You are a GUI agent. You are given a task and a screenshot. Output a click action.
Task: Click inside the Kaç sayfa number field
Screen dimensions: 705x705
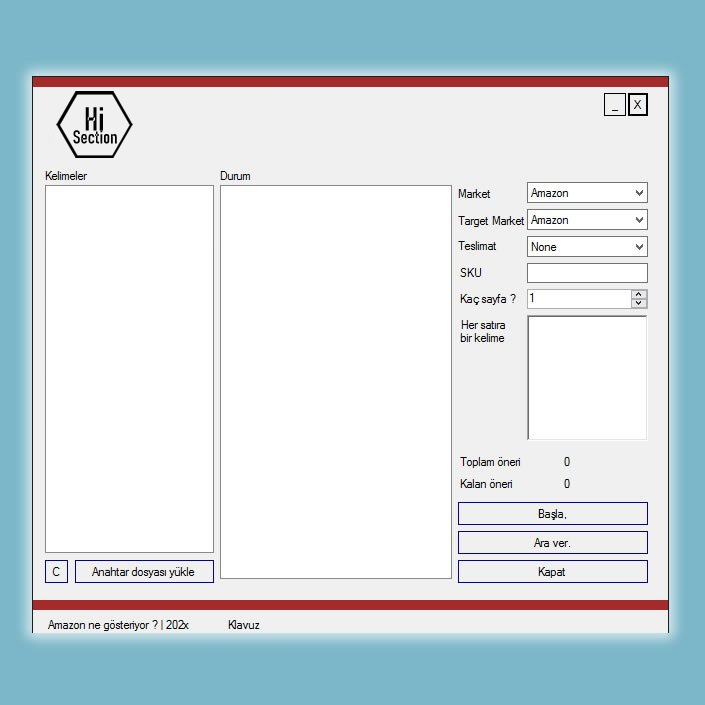click(578, 299)
